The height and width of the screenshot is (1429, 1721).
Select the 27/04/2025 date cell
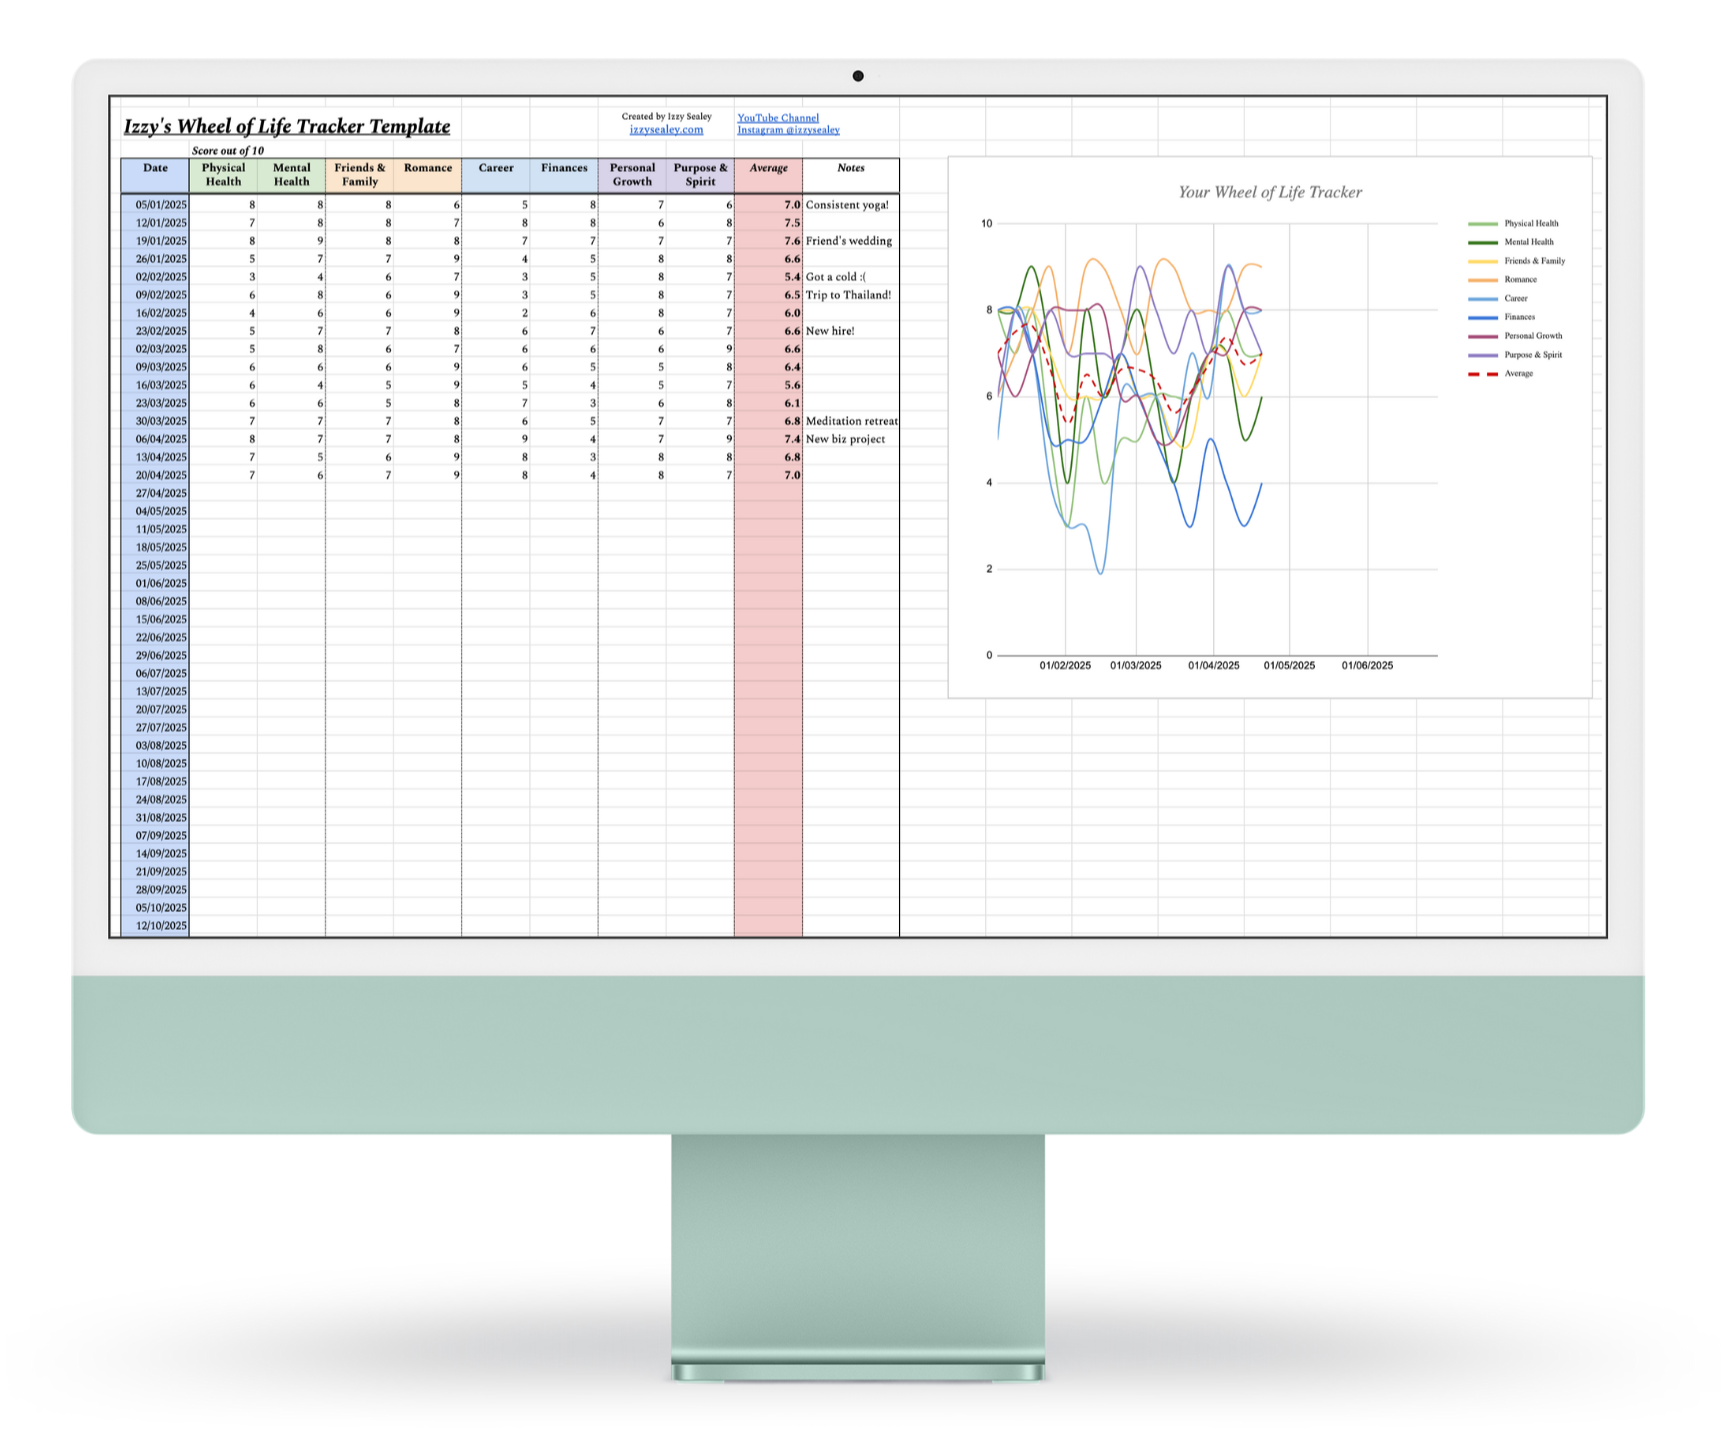(155, 493)
